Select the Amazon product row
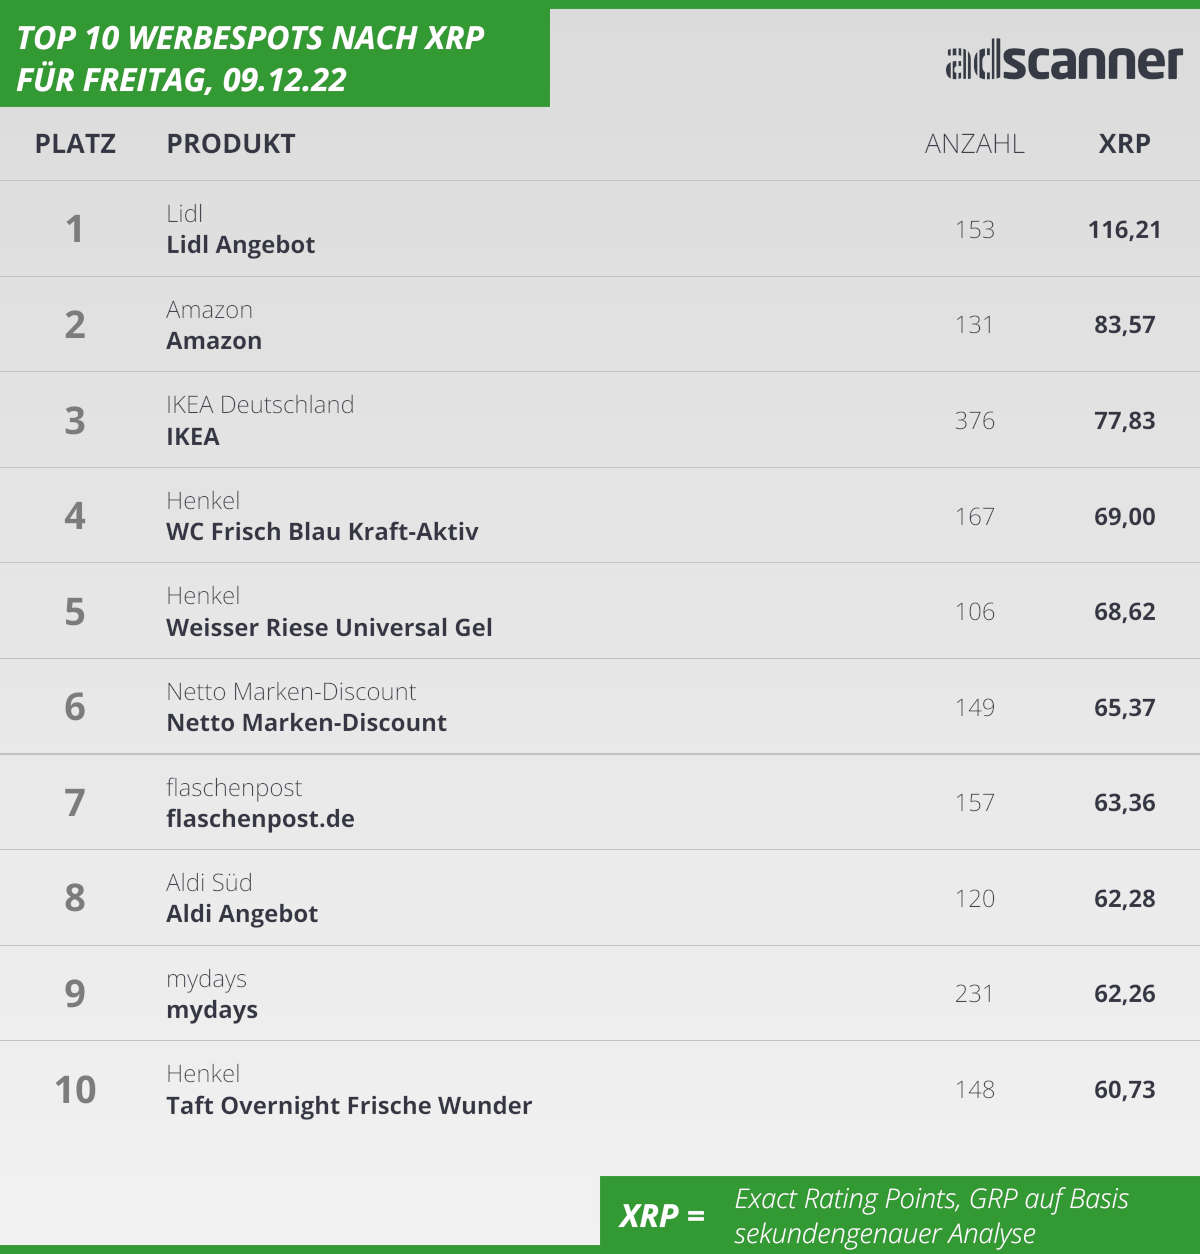1200x1254 pixels. click(x=600, y=324)
